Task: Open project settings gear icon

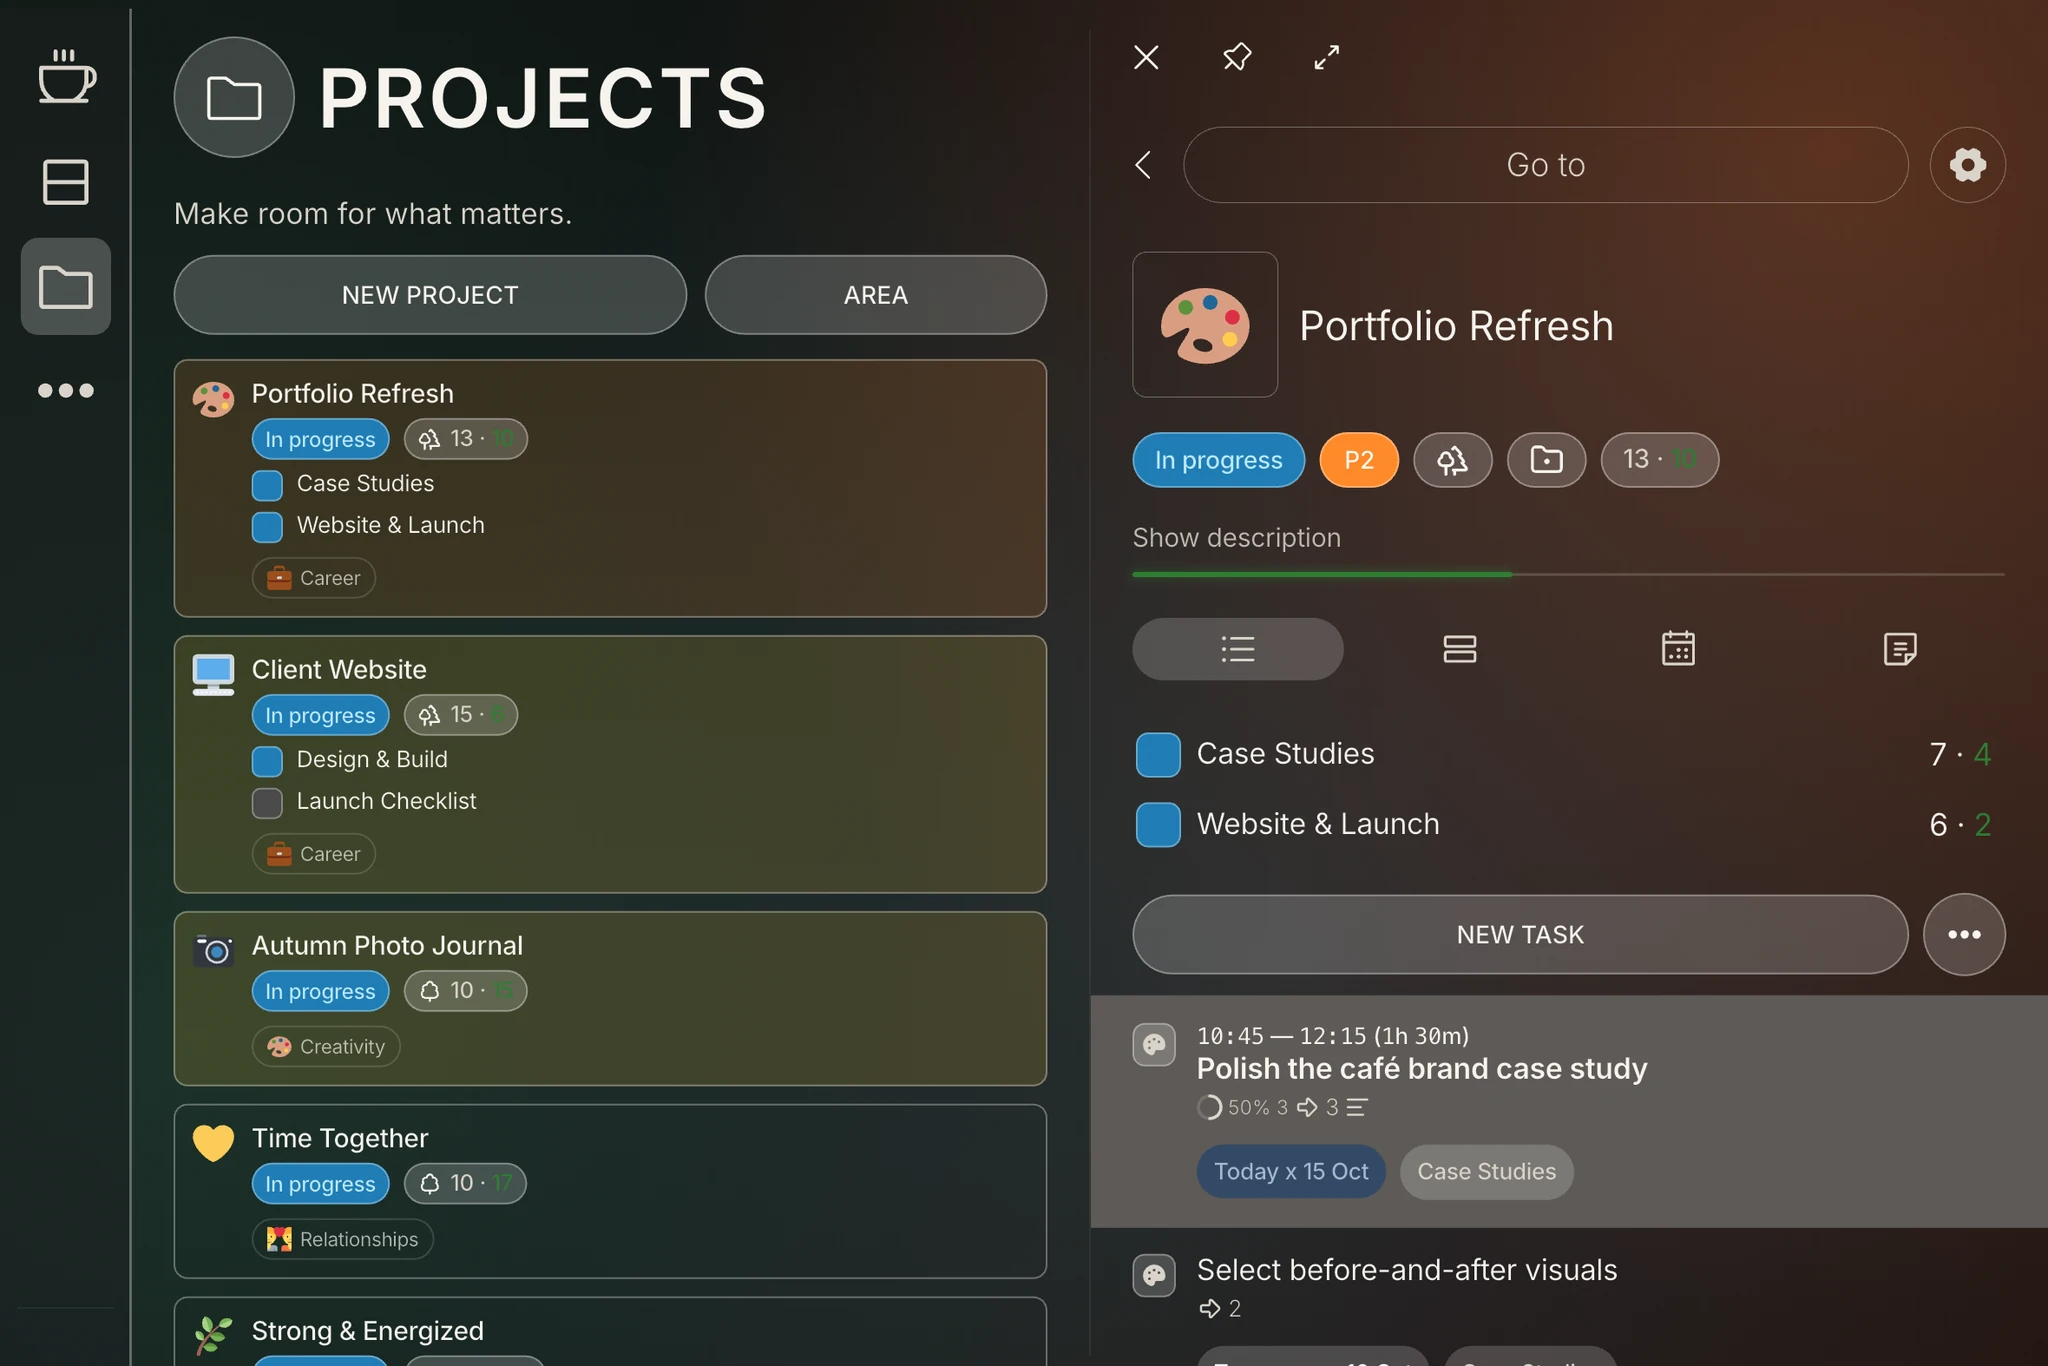Action: (x=1967, y=165)
